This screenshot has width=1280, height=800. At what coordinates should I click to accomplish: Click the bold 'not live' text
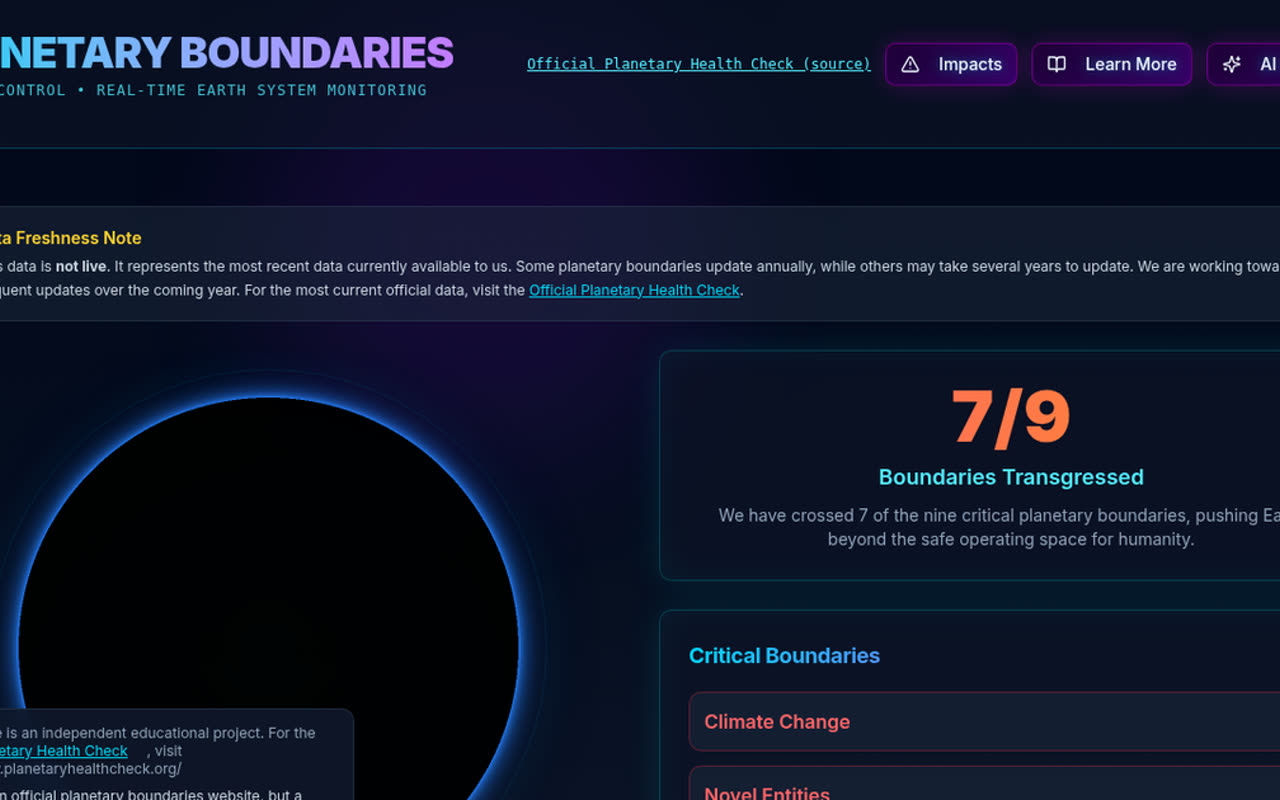point(81,267)
